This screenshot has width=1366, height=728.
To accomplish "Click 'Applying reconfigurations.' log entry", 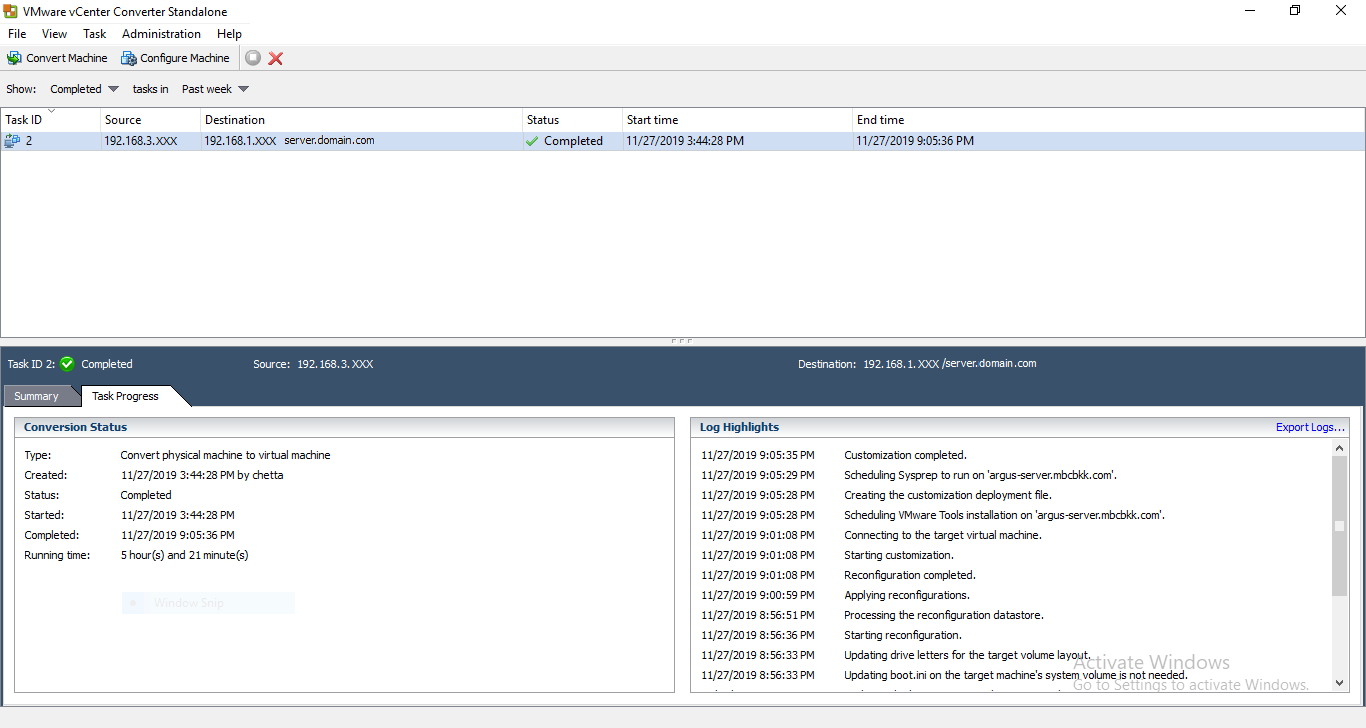I will click(x=907, y=595).
